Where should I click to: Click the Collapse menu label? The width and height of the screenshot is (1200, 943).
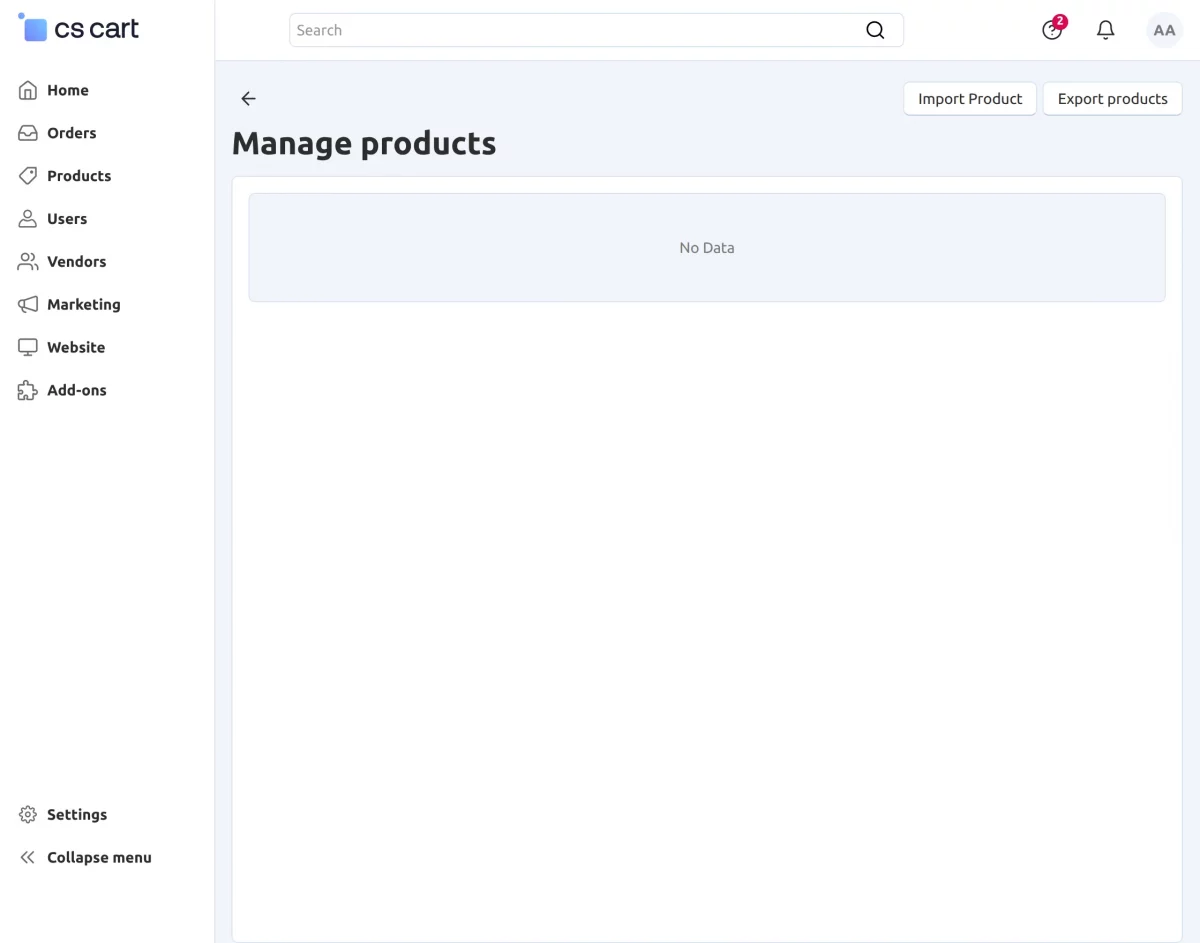(99, 858)
